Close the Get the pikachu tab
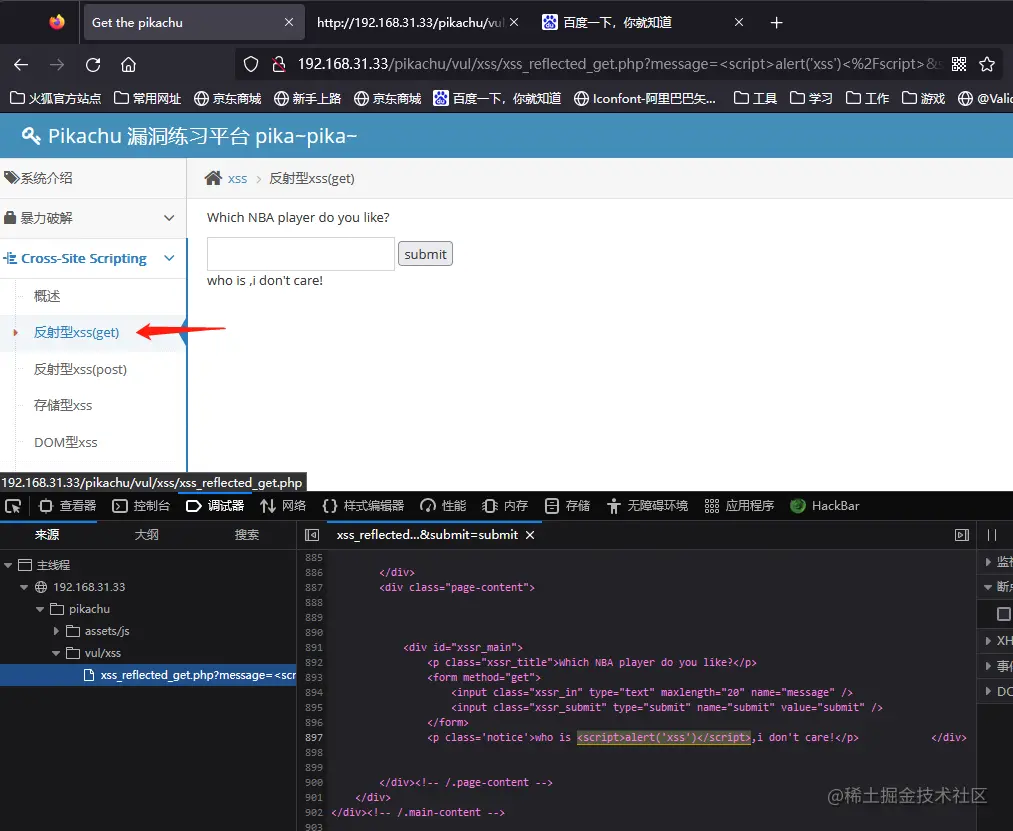 point(289,22)
